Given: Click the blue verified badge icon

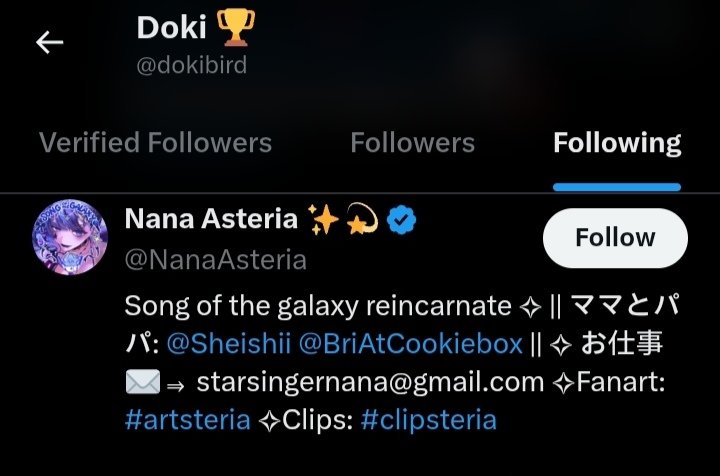Looking at the screenshot, I should pos(402,219).
